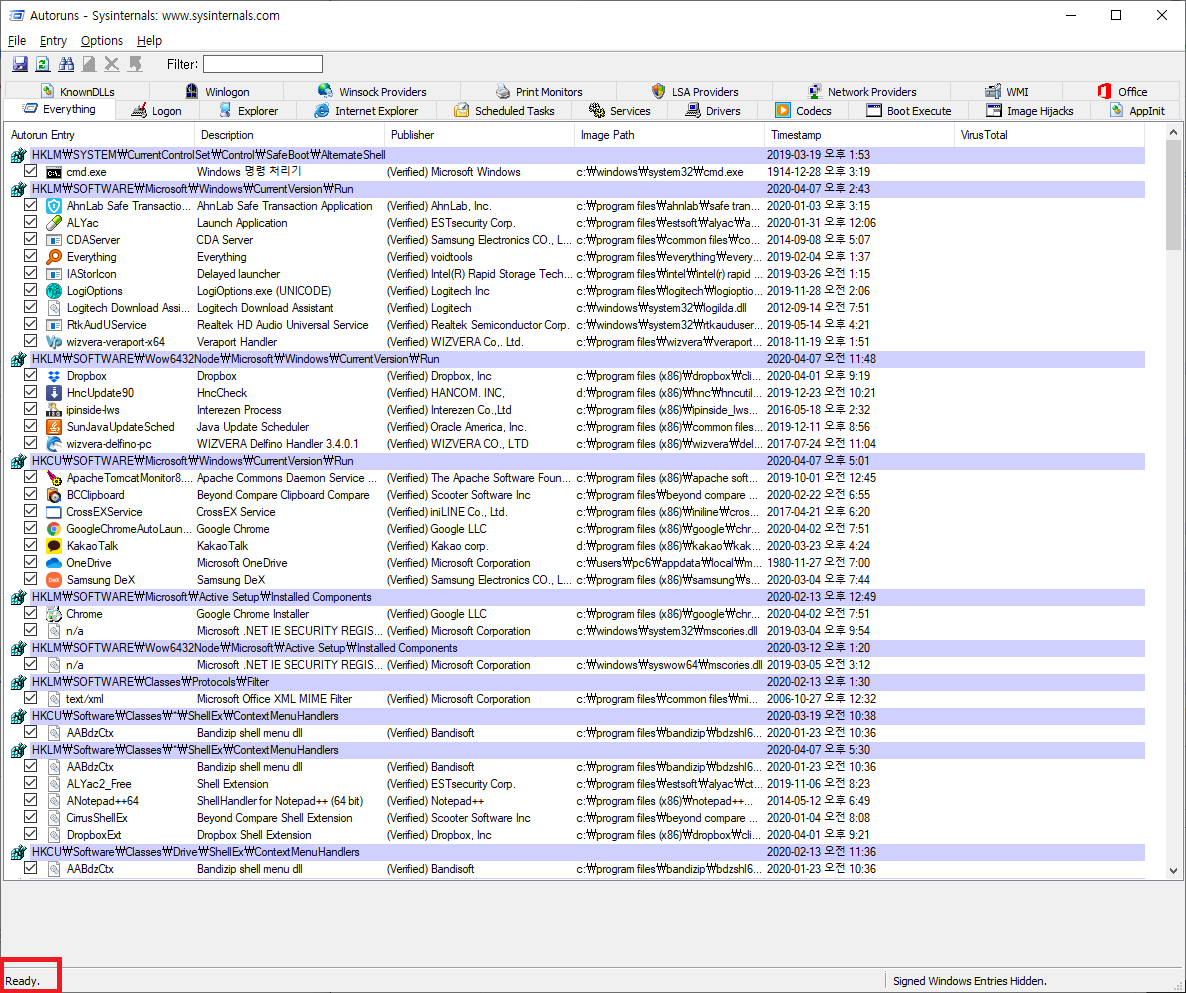Uncheck the ALYac autorun checkbox
Viewport: 1186px width, 993px height.
(30, 222)
